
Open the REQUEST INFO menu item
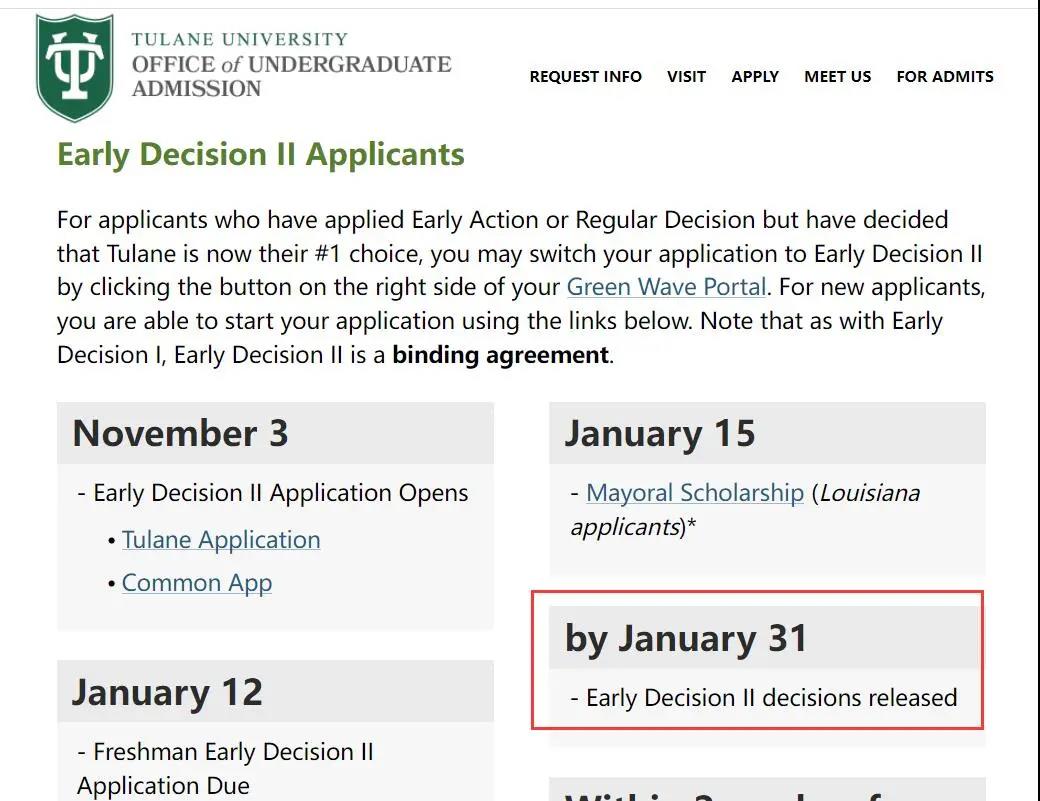tap(585, 76)
